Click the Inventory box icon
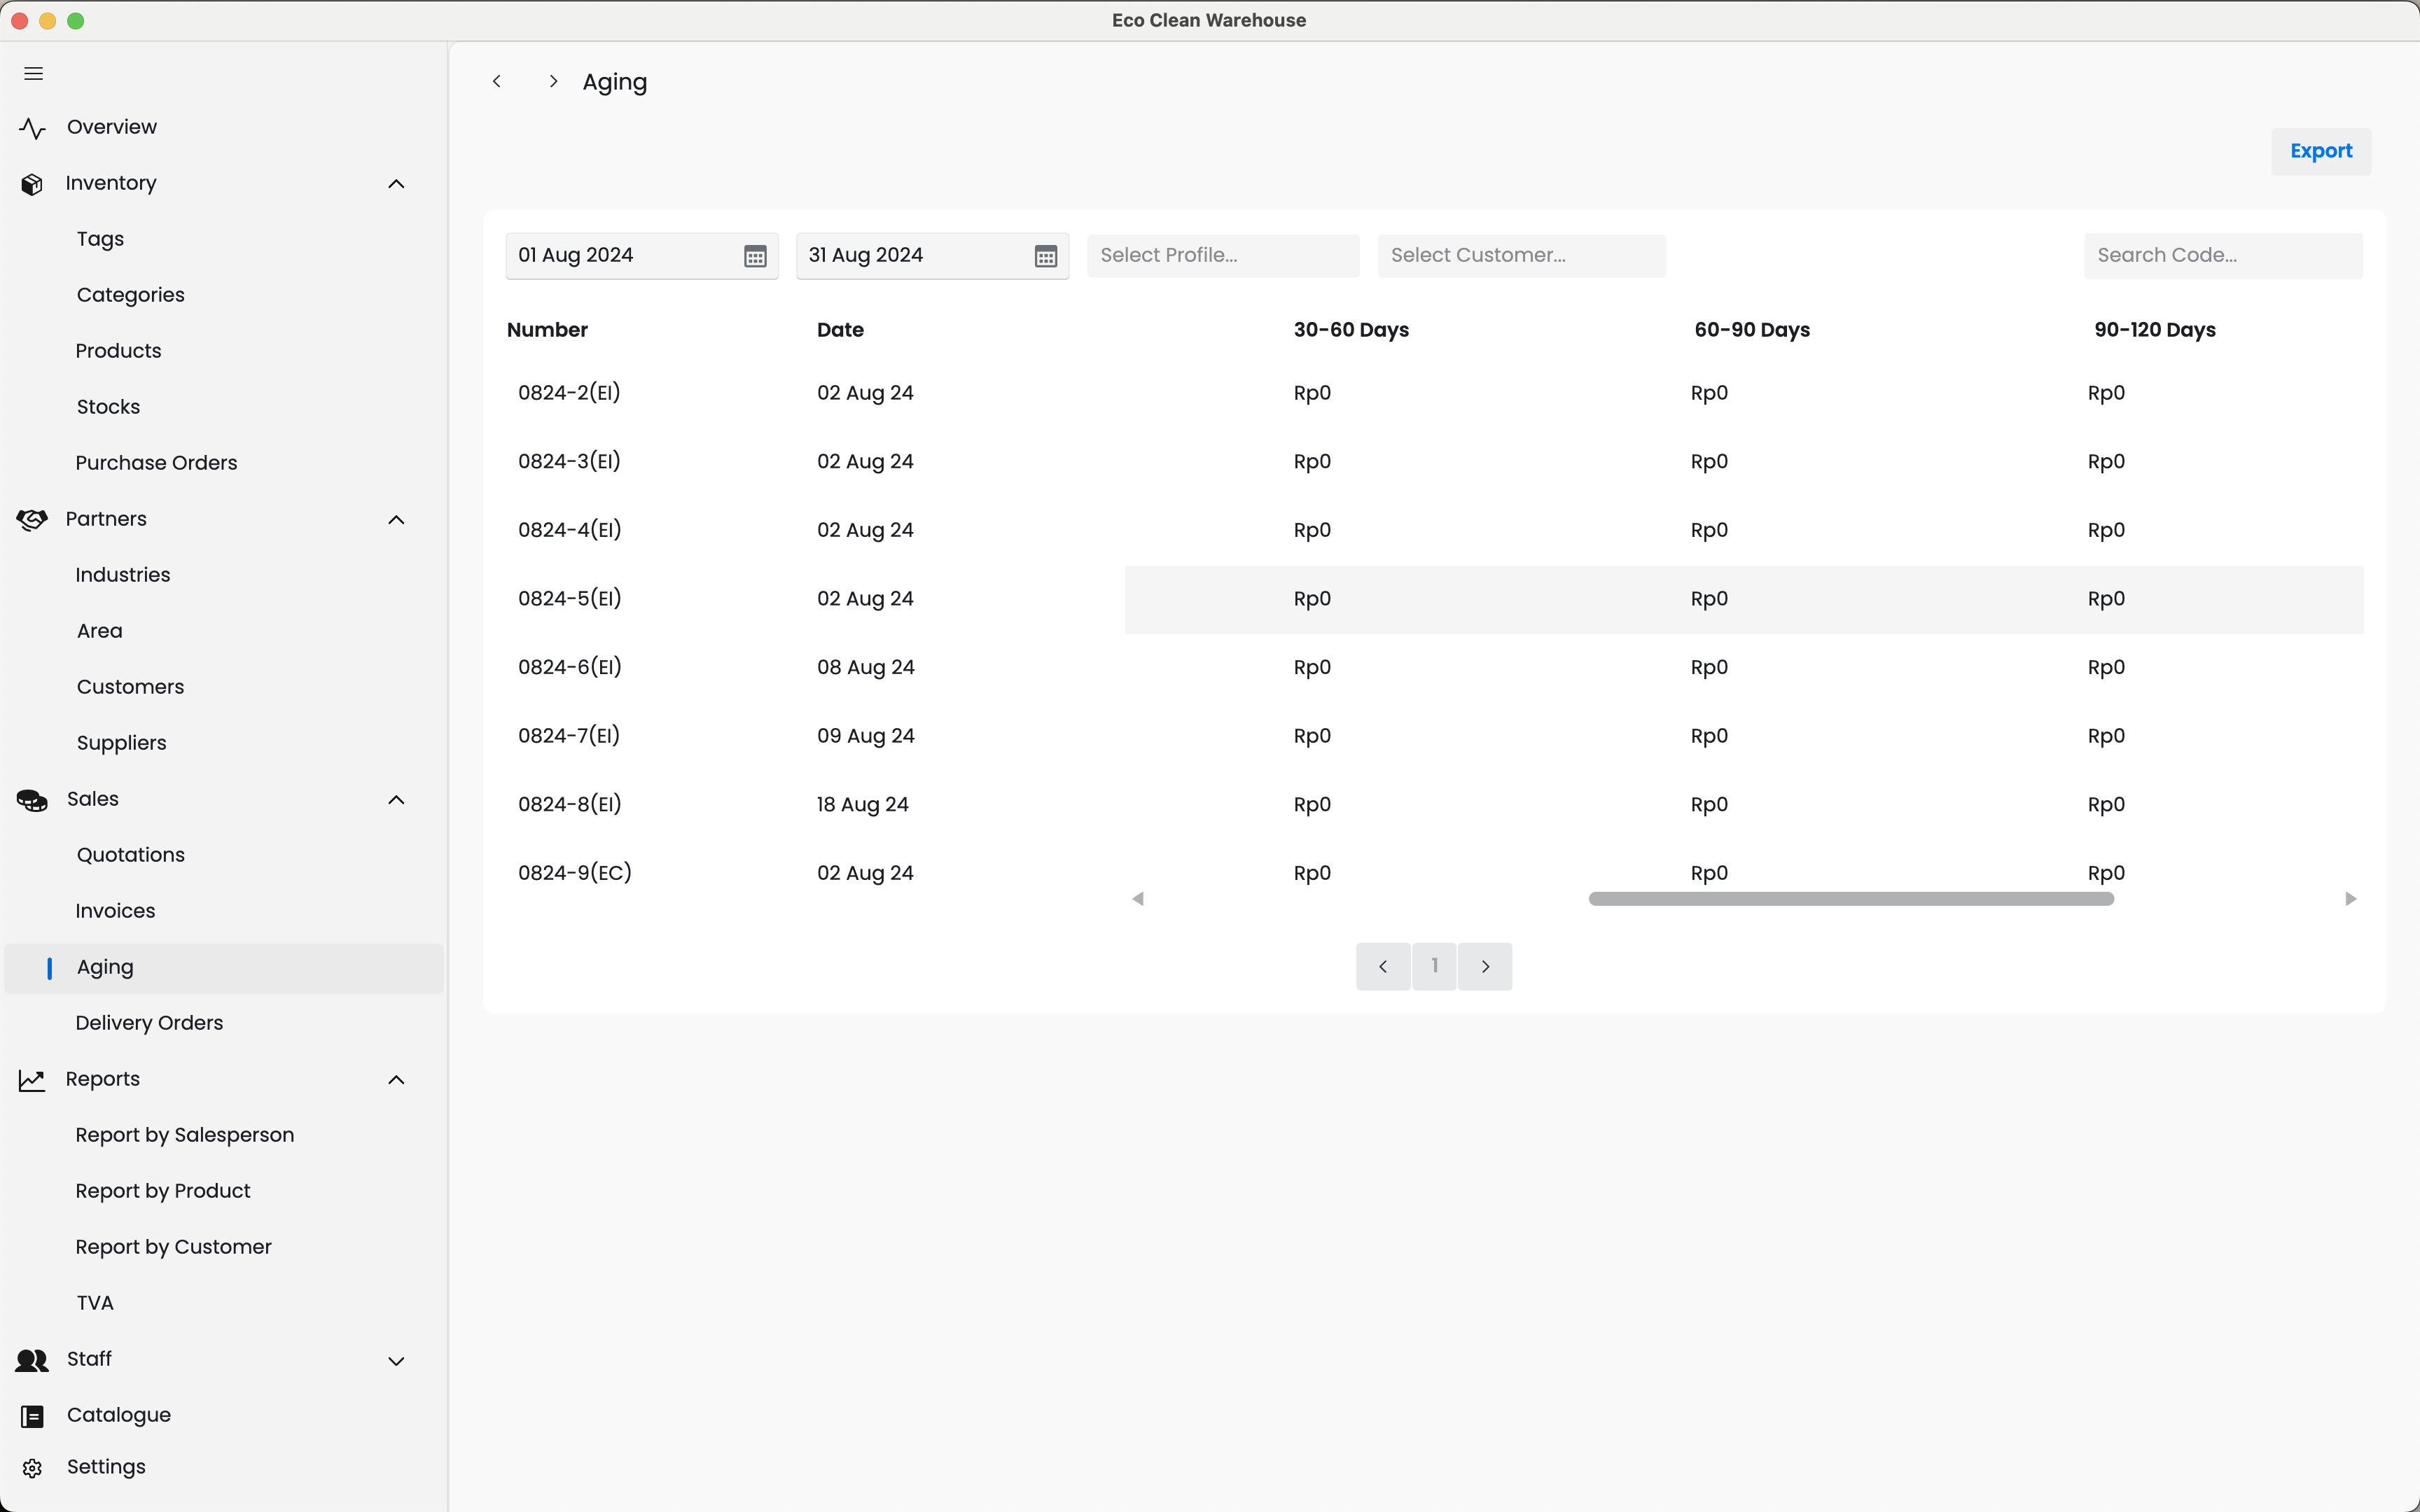Screen dimensions: 2420x1512 [x=32, y=184]
